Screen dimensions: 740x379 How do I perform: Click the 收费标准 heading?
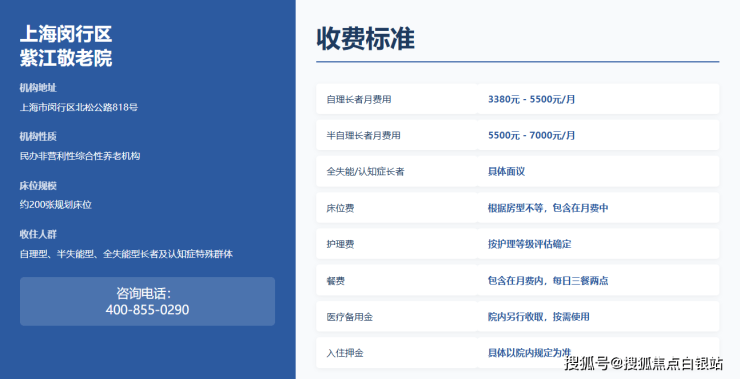tap(366, 39)
